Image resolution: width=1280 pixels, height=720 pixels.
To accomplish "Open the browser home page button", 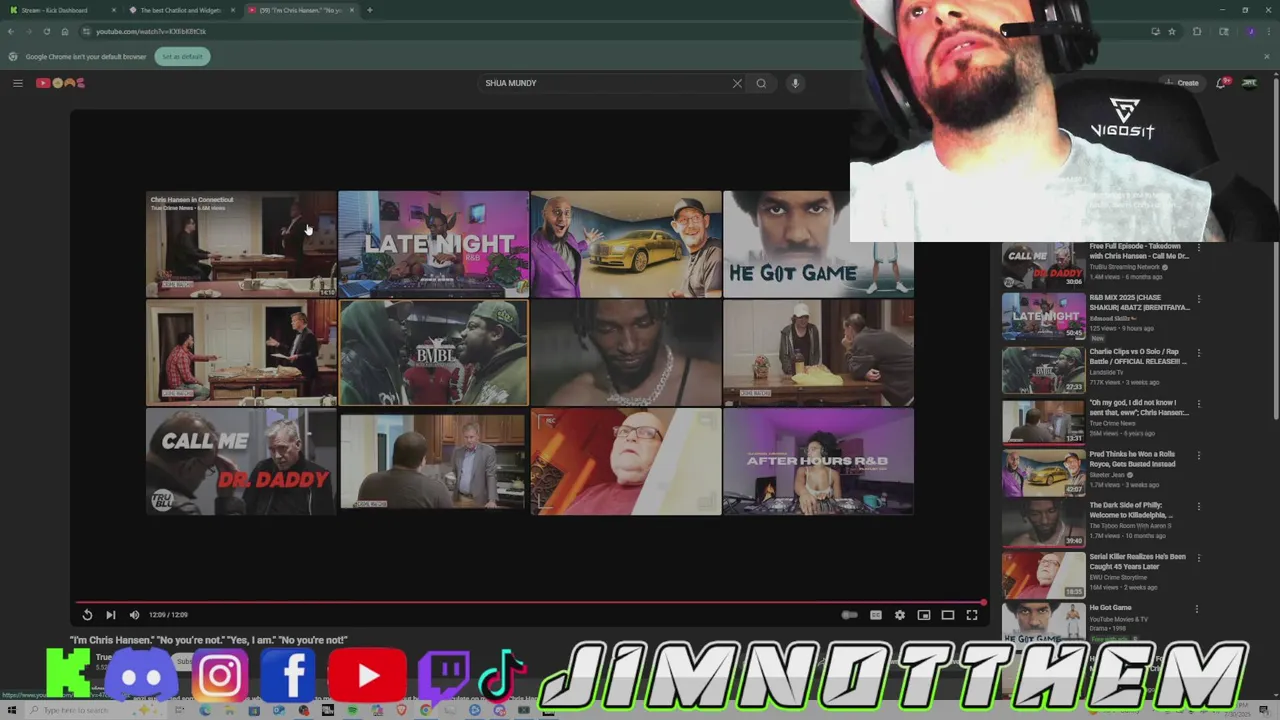I will click(65, 31).
